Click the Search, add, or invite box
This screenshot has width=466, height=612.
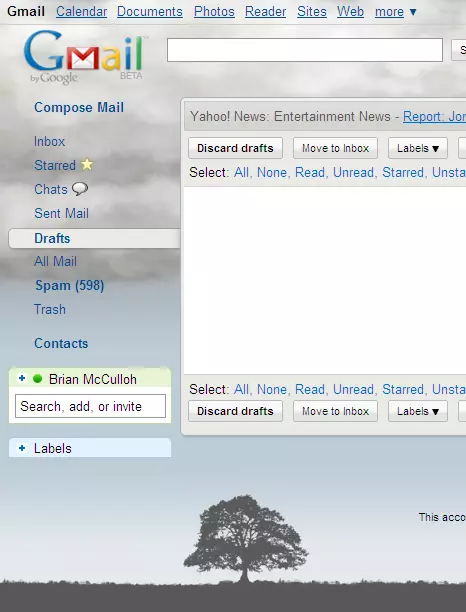(x=90, y=406)
